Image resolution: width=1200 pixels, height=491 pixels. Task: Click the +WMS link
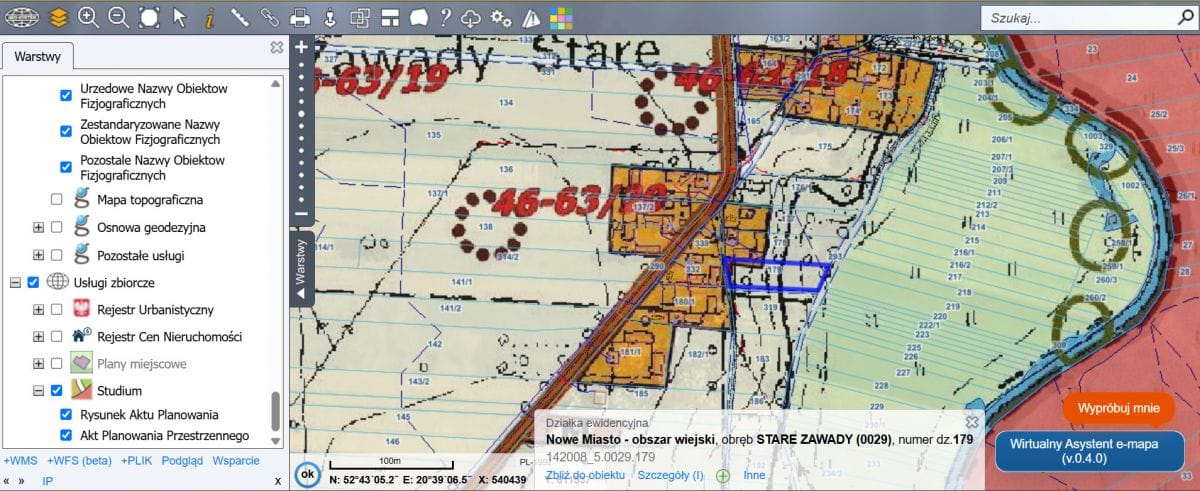click(20, 461)
